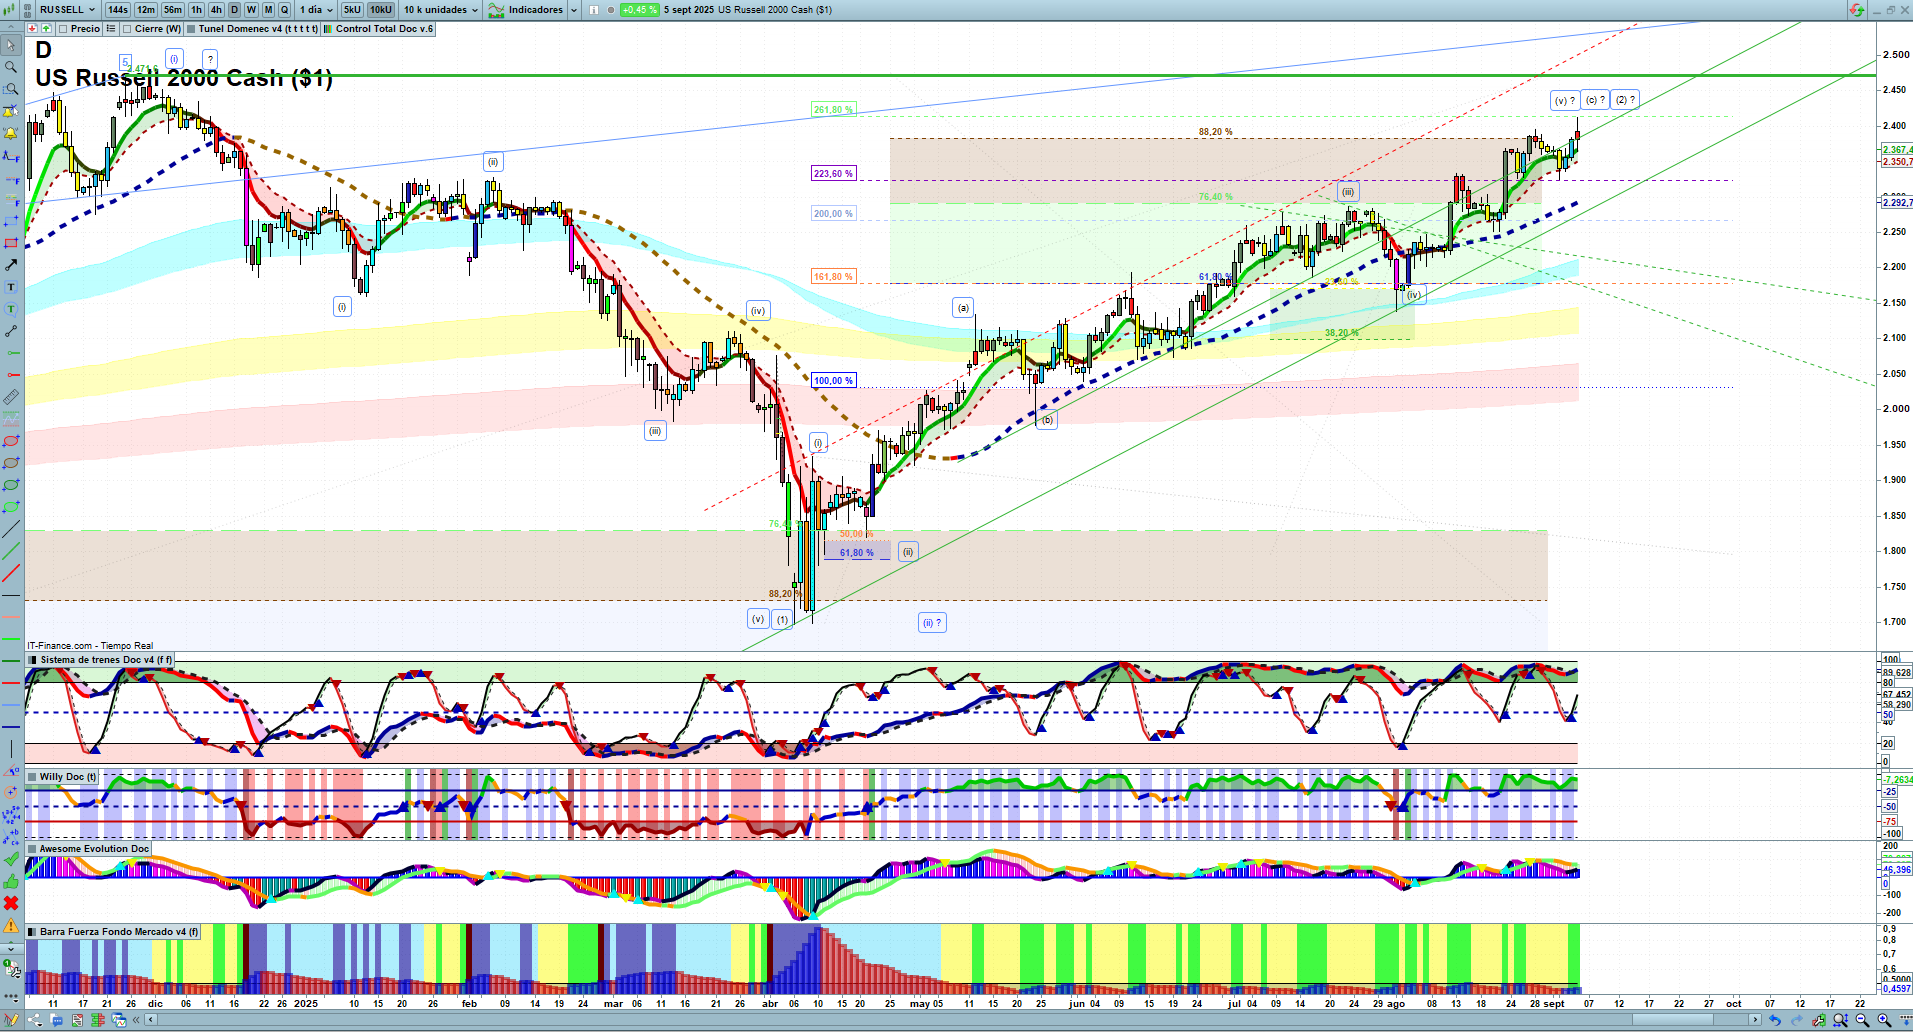Select the D daily timeframe button

234,10
